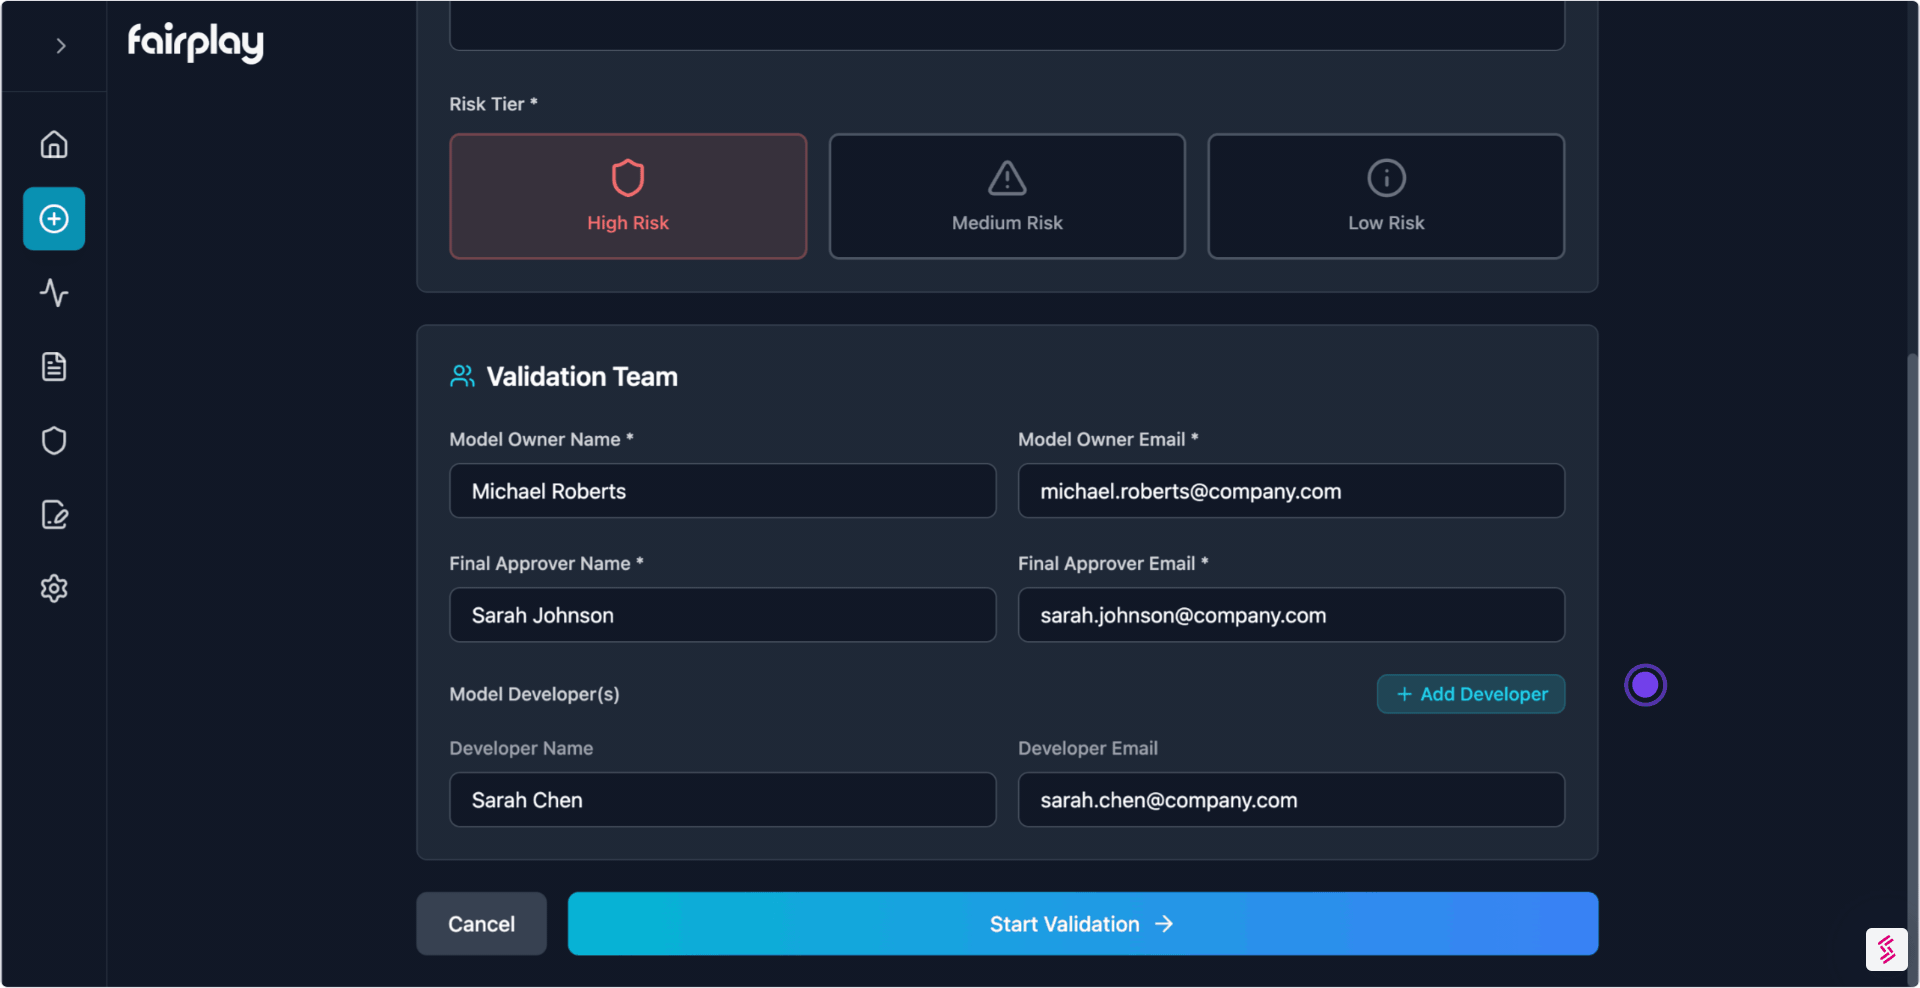Click the Developer Email input field
This screenshot has height=988, width=1920.
coord(1291,800)
